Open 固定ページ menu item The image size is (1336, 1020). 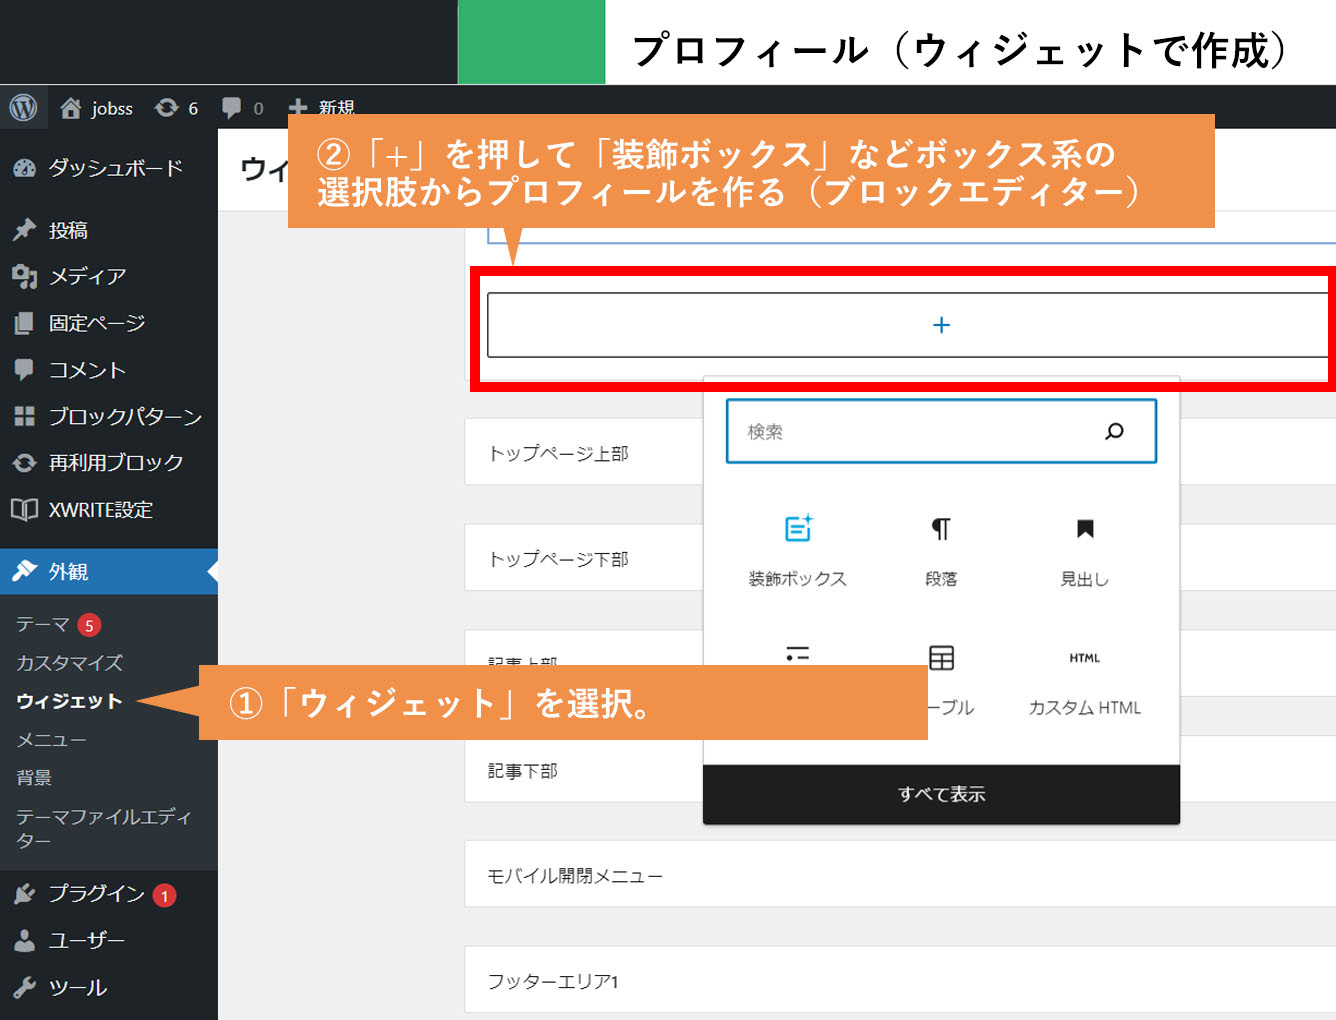click(109, 323)
